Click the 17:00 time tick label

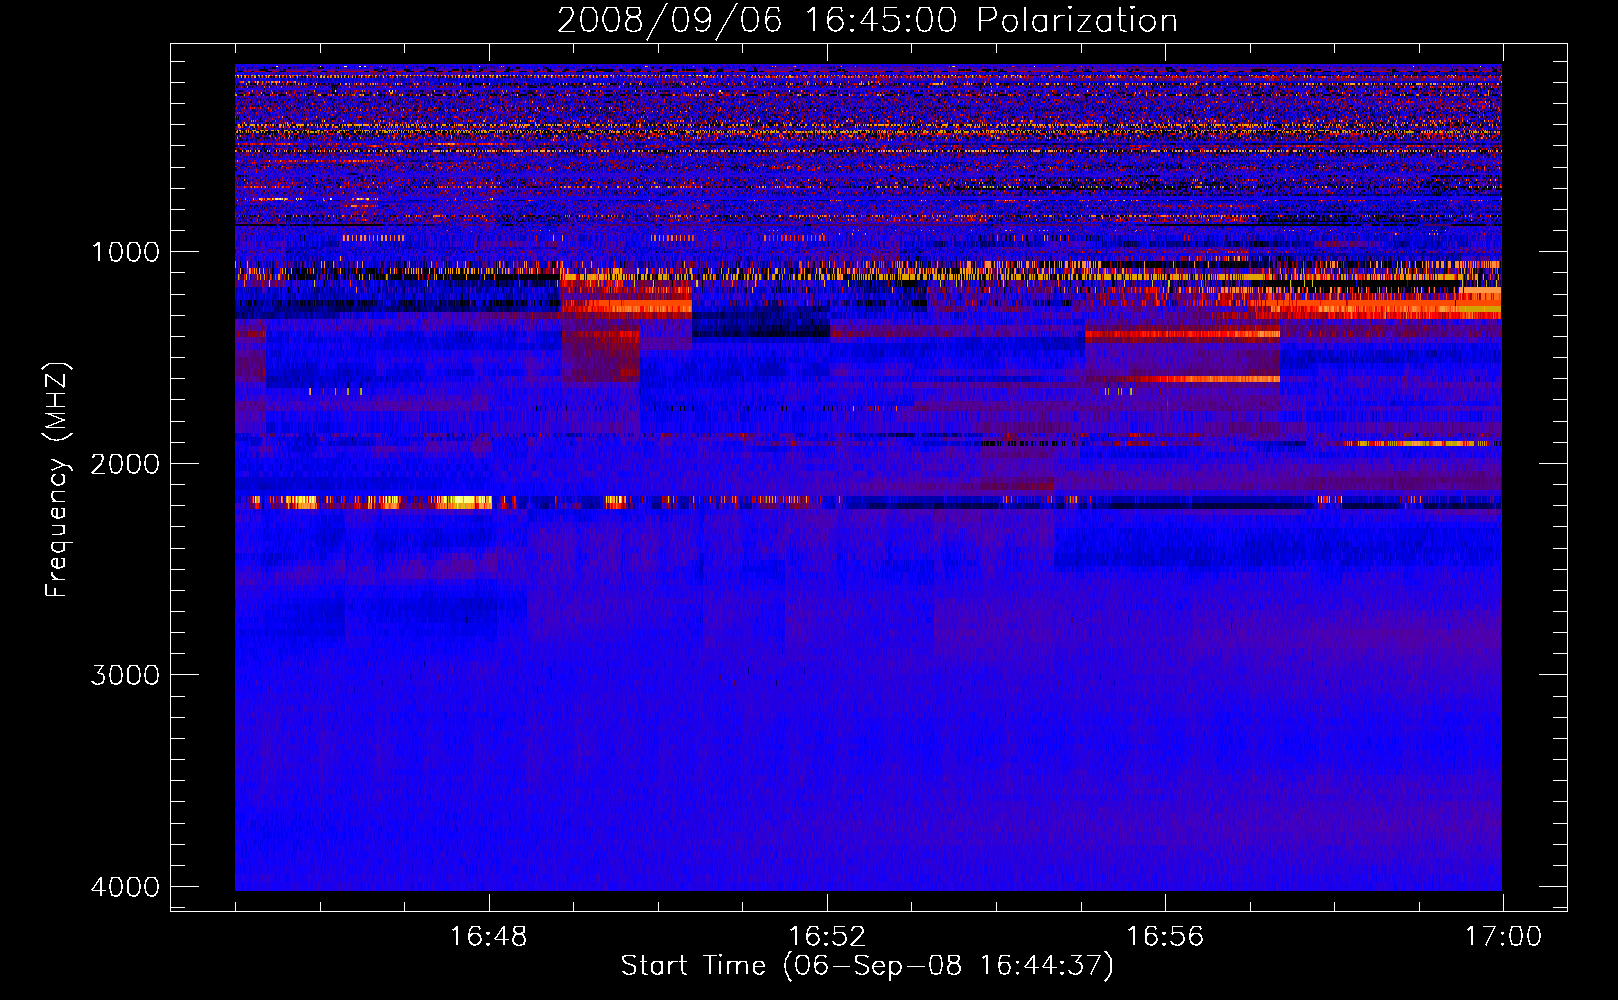point(1503,937)
